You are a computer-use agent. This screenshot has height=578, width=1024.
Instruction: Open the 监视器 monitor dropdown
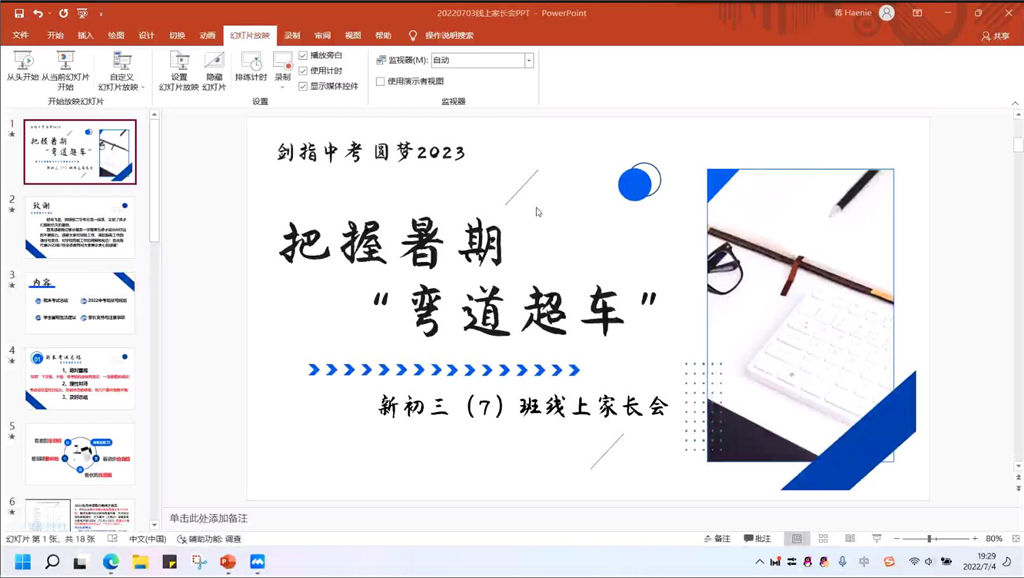[529, 61]
